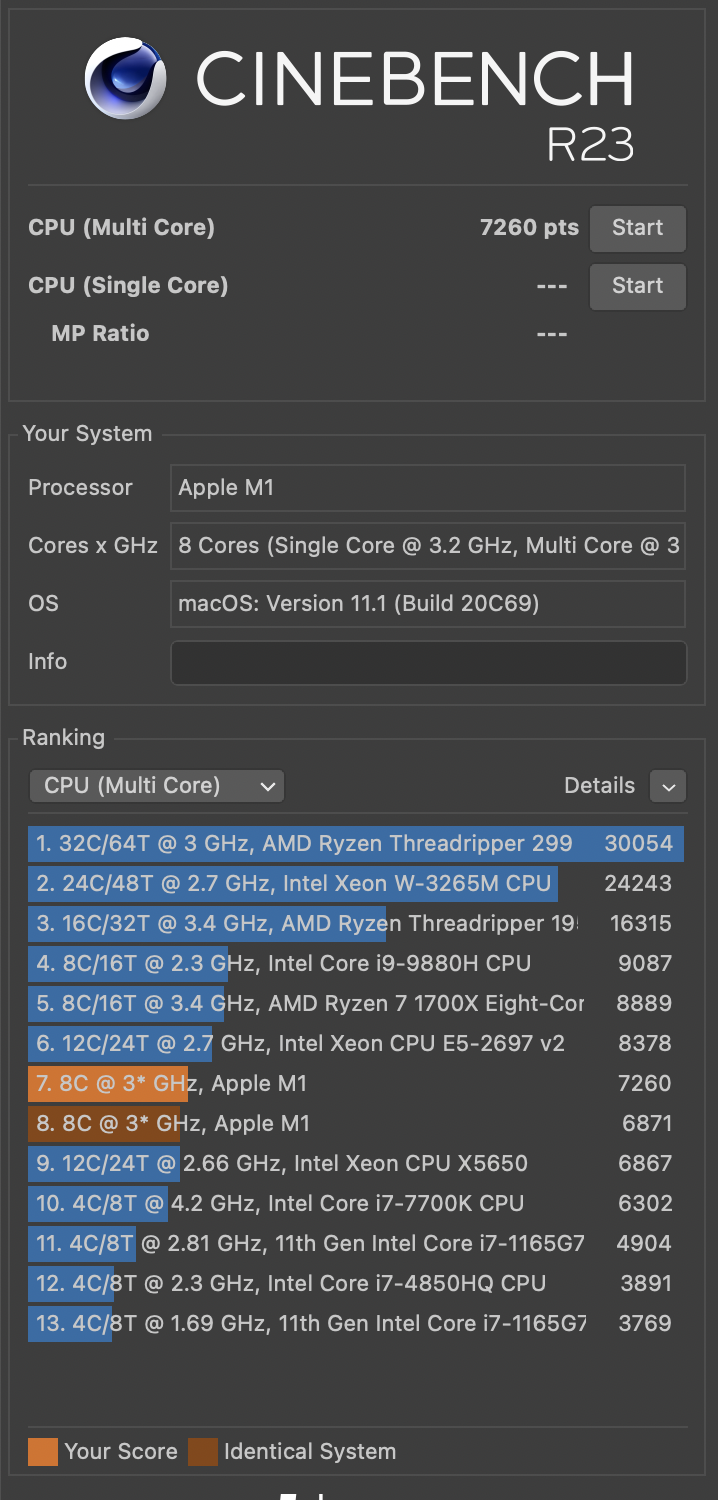
Task: Click the Cinebench sphere logo icon
Action: 126,79
